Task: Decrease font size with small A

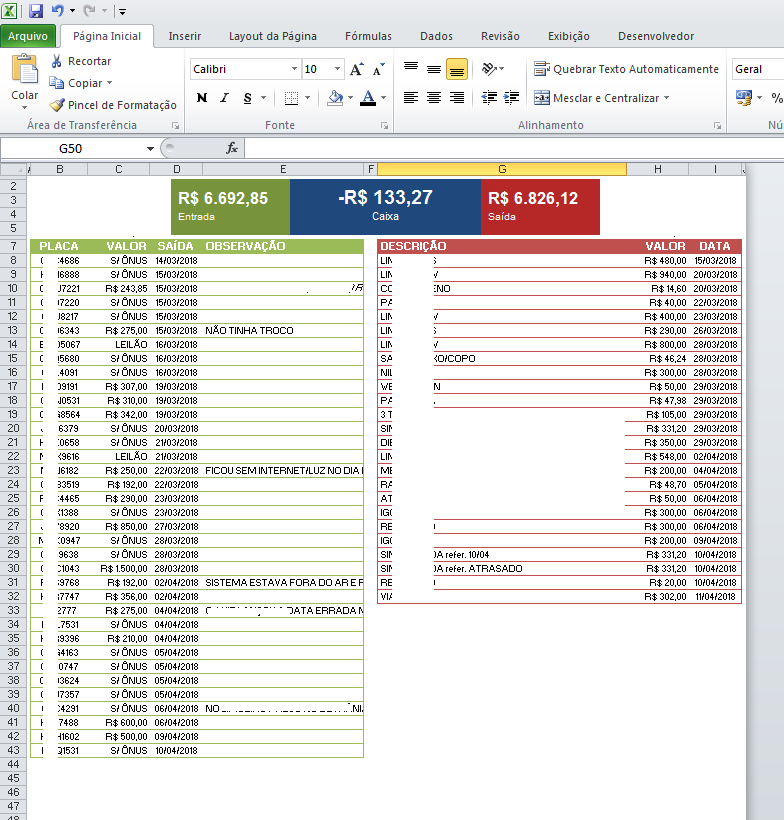Action: (378, 69)
